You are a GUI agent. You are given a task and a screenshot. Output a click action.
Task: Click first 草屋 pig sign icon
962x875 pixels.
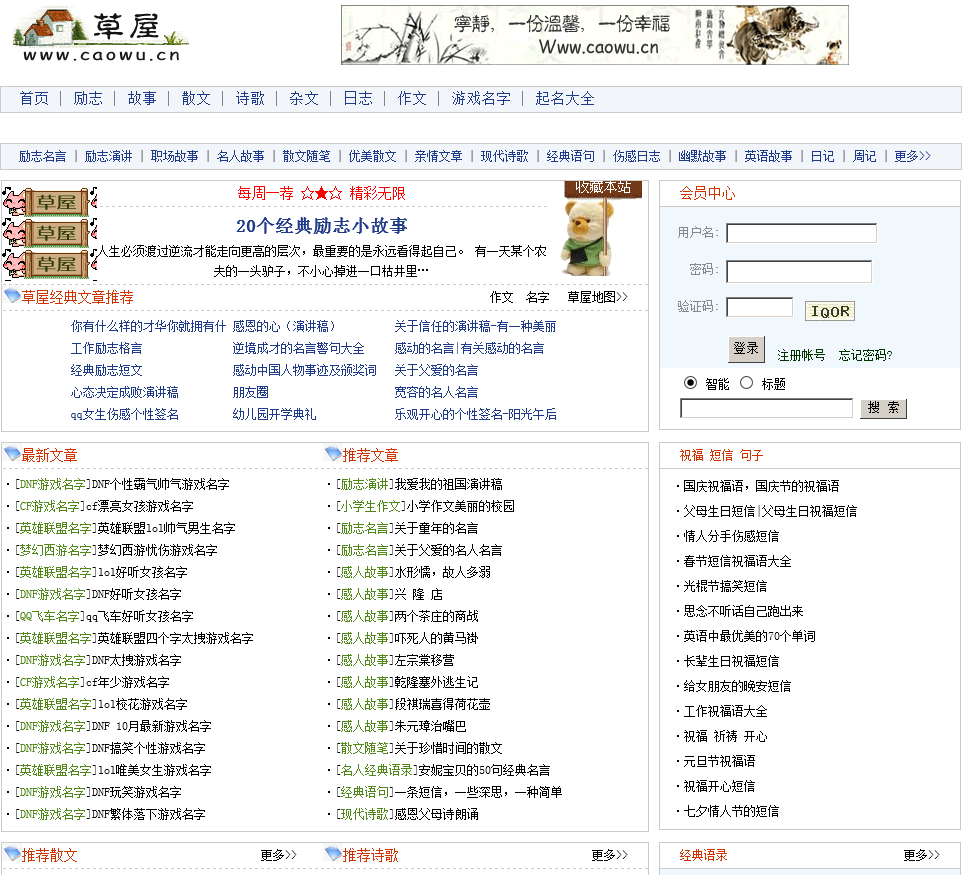coord(50,202)
